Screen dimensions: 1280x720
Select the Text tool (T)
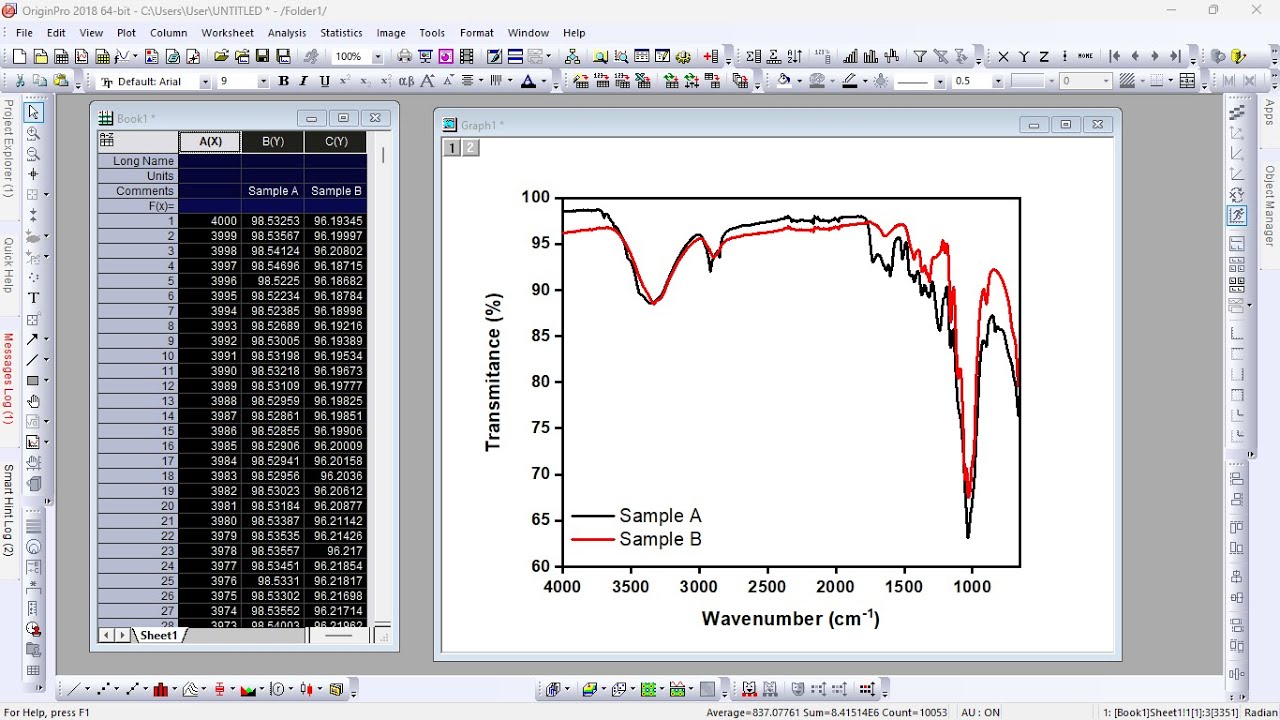coord(33,298)
